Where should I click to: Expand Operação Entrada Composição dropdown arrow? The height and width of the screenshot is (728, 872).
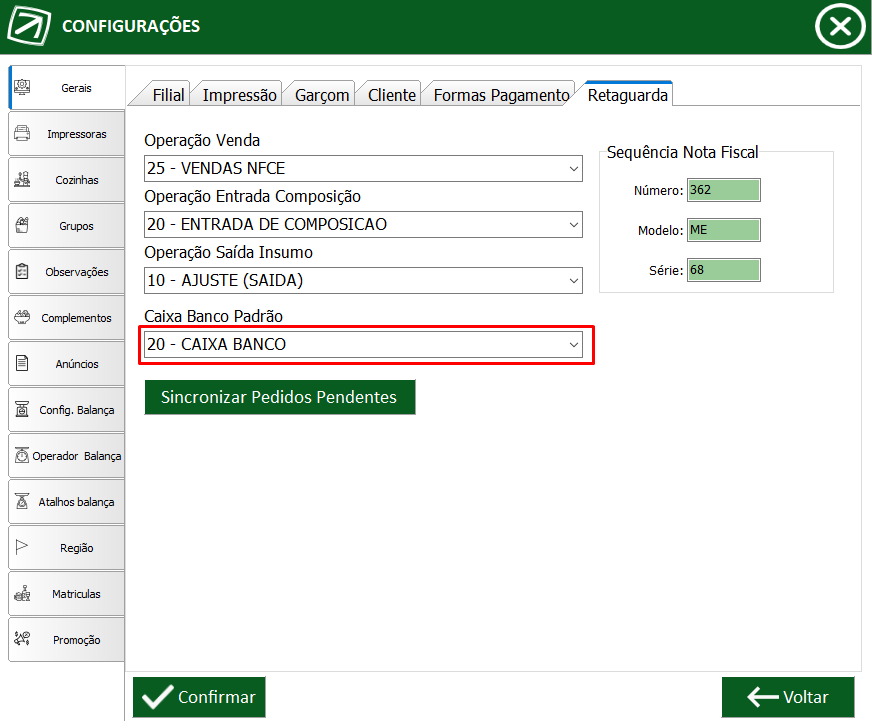pyautogui.click(x=573, y=225)
